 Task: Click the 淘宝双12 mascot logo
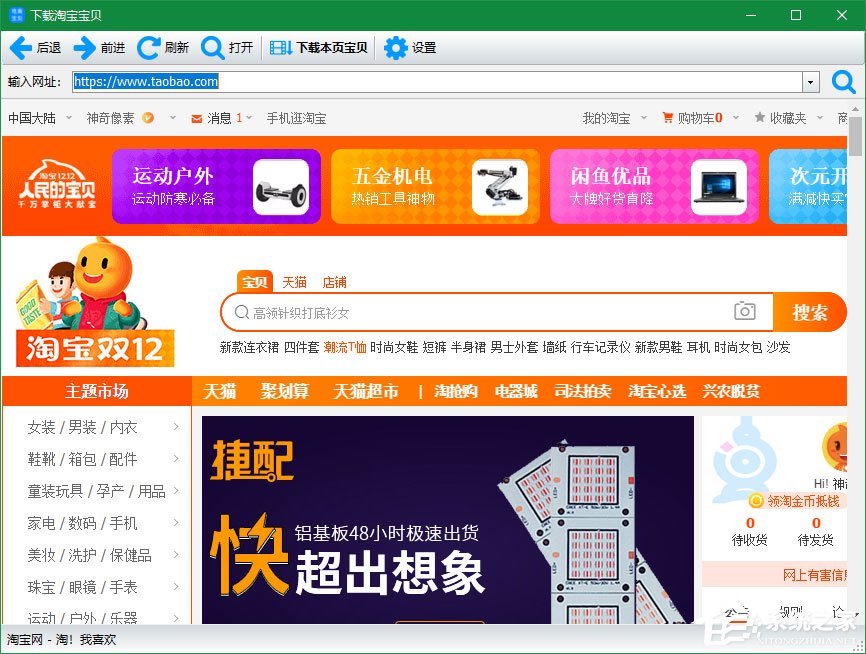pos(95,302)
